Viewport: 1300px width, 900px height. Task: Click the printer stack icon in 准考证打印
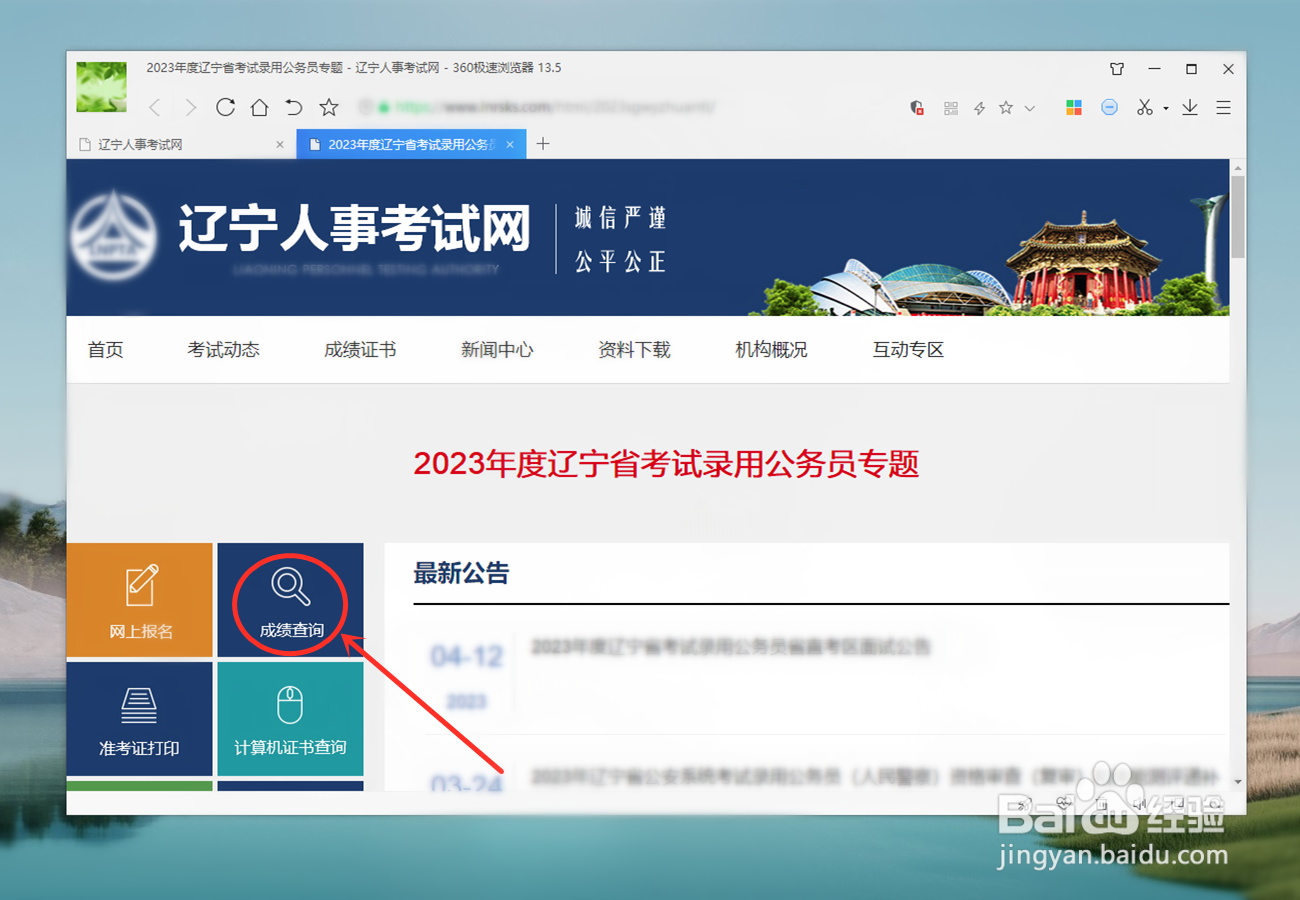tap(139, 706)
